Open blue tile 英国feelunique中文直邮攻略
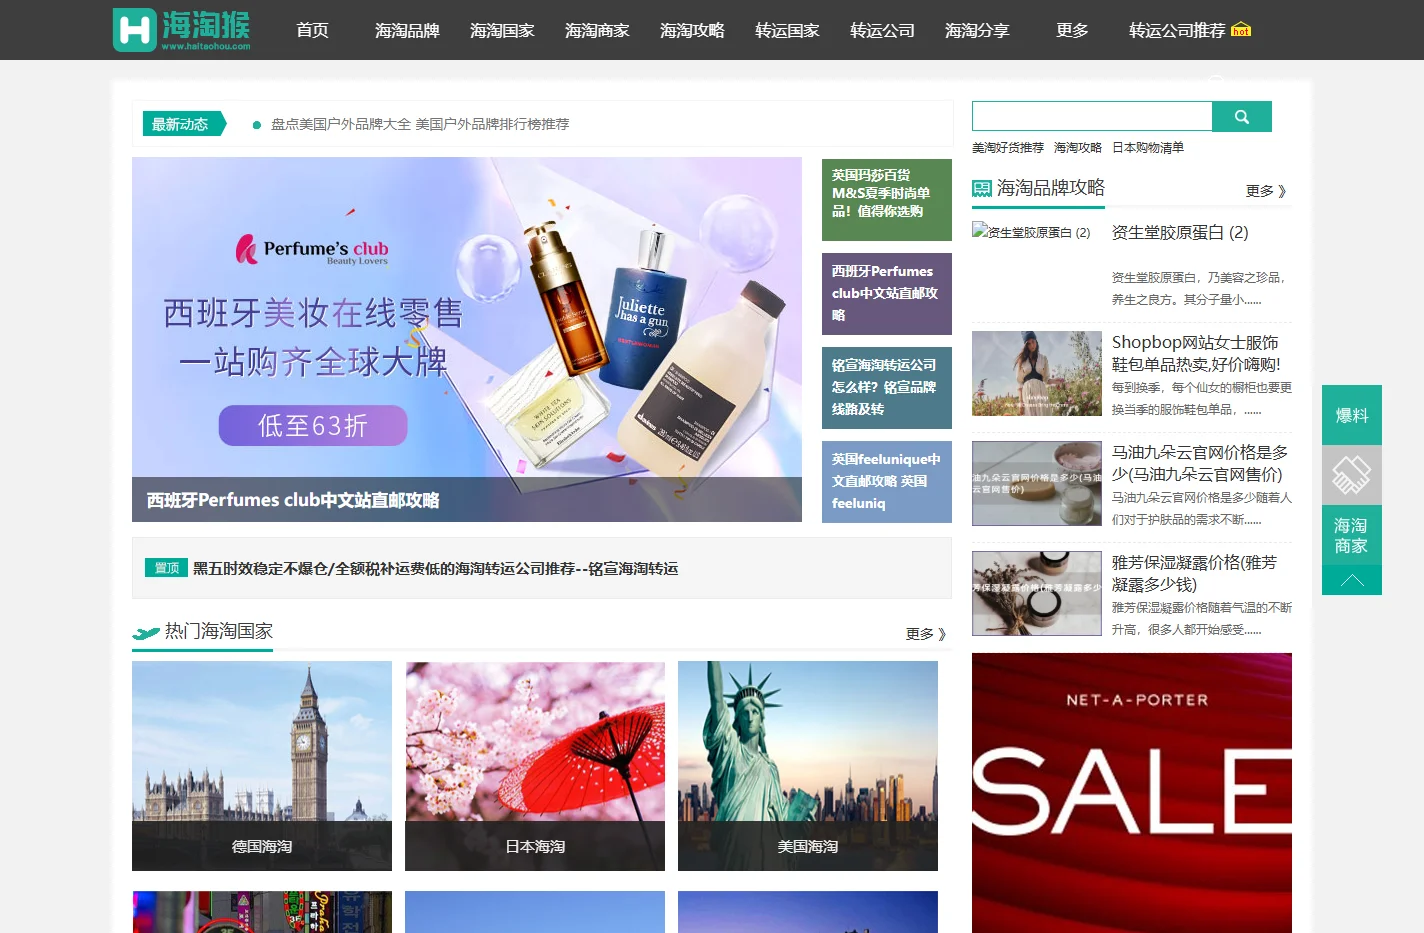 coord(887,482)
